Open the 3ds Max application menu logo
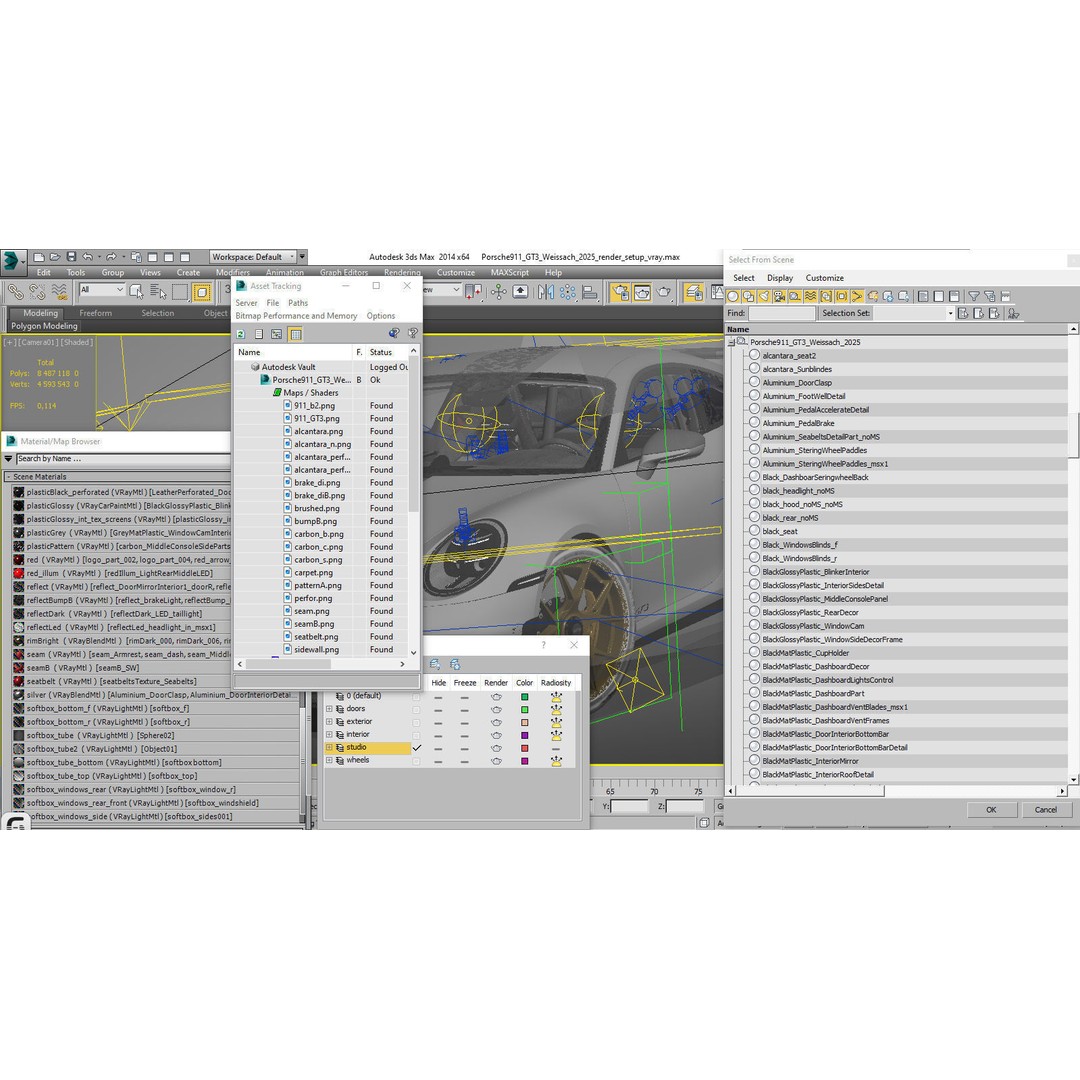The width and height of the screenshot is (1080, 1080). pos(12,262)
